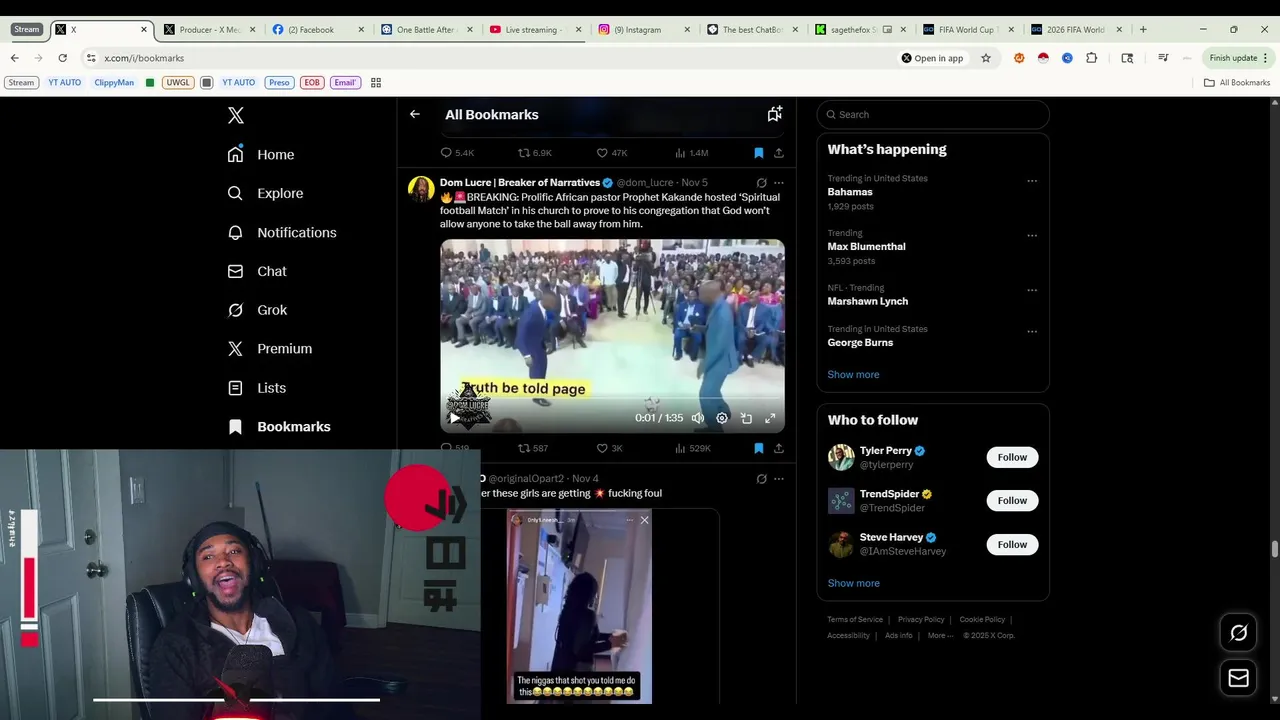Expand the More footer menu
Viewport: 1280px width, 720px height.
(x=939, y=636)
